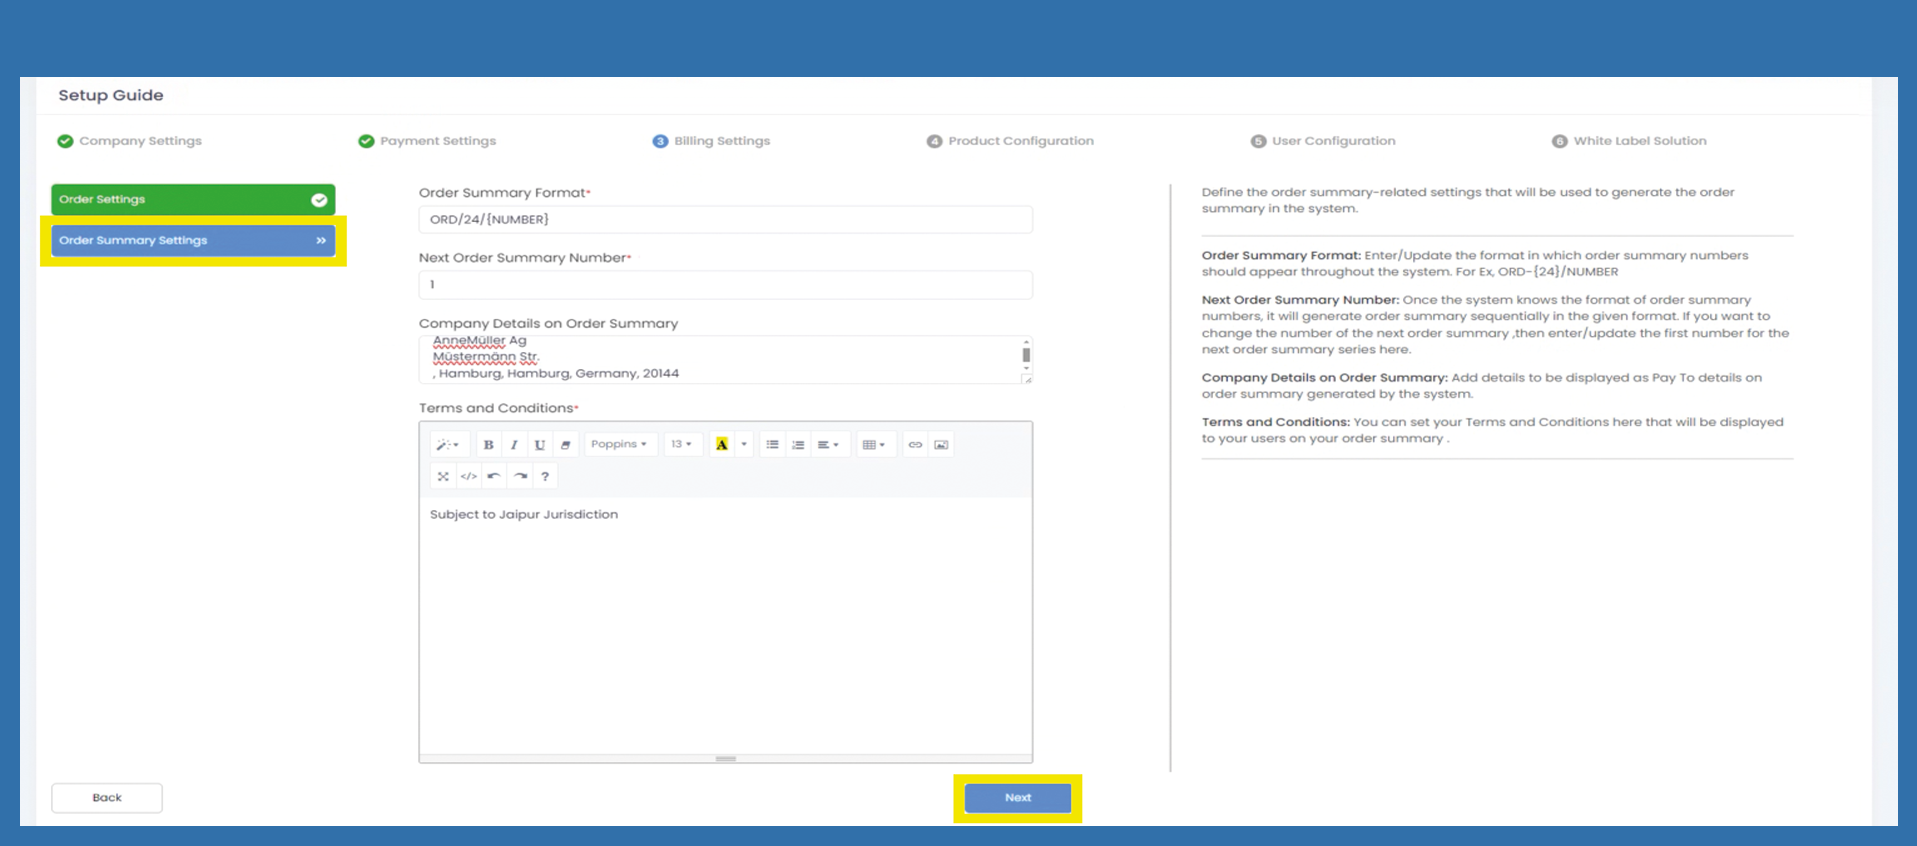This screenshot has width=1917, height=846.
Task: Toggle bold formatting in the editor
Action: (488, 445)
